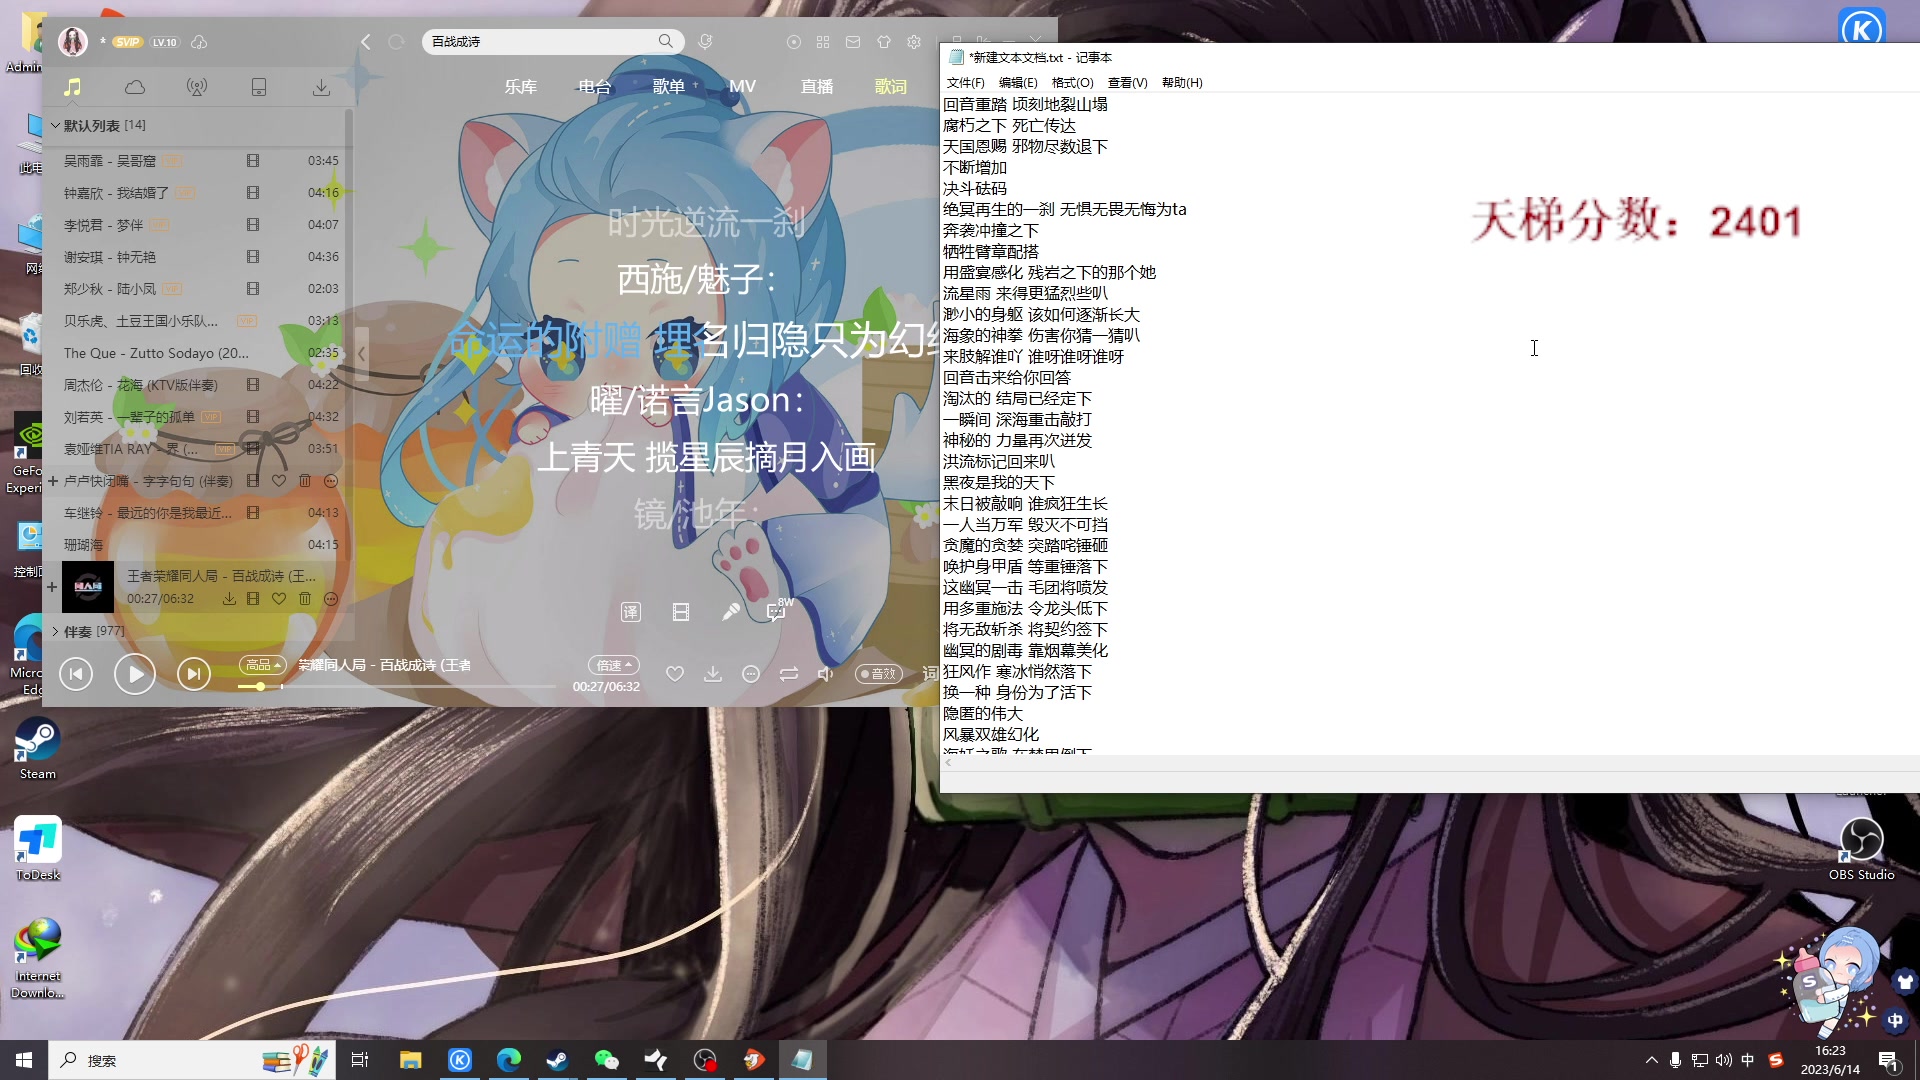The height and width of the screenshot is (1080, 1920).
Task: Open the KuGou messages envelope icon
Action: [853, 42]
